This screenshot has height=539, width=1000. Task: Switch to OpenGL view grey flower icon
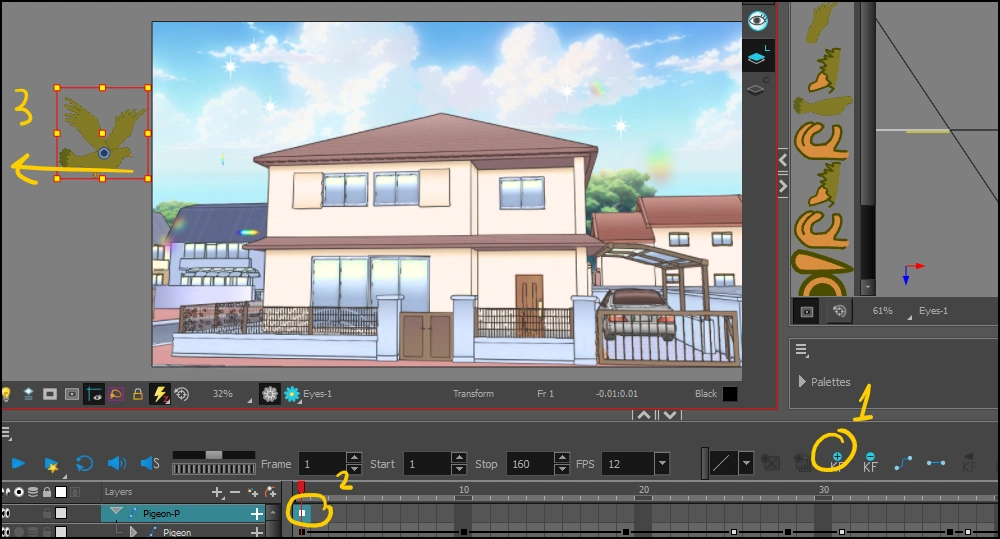pos(270,394)
